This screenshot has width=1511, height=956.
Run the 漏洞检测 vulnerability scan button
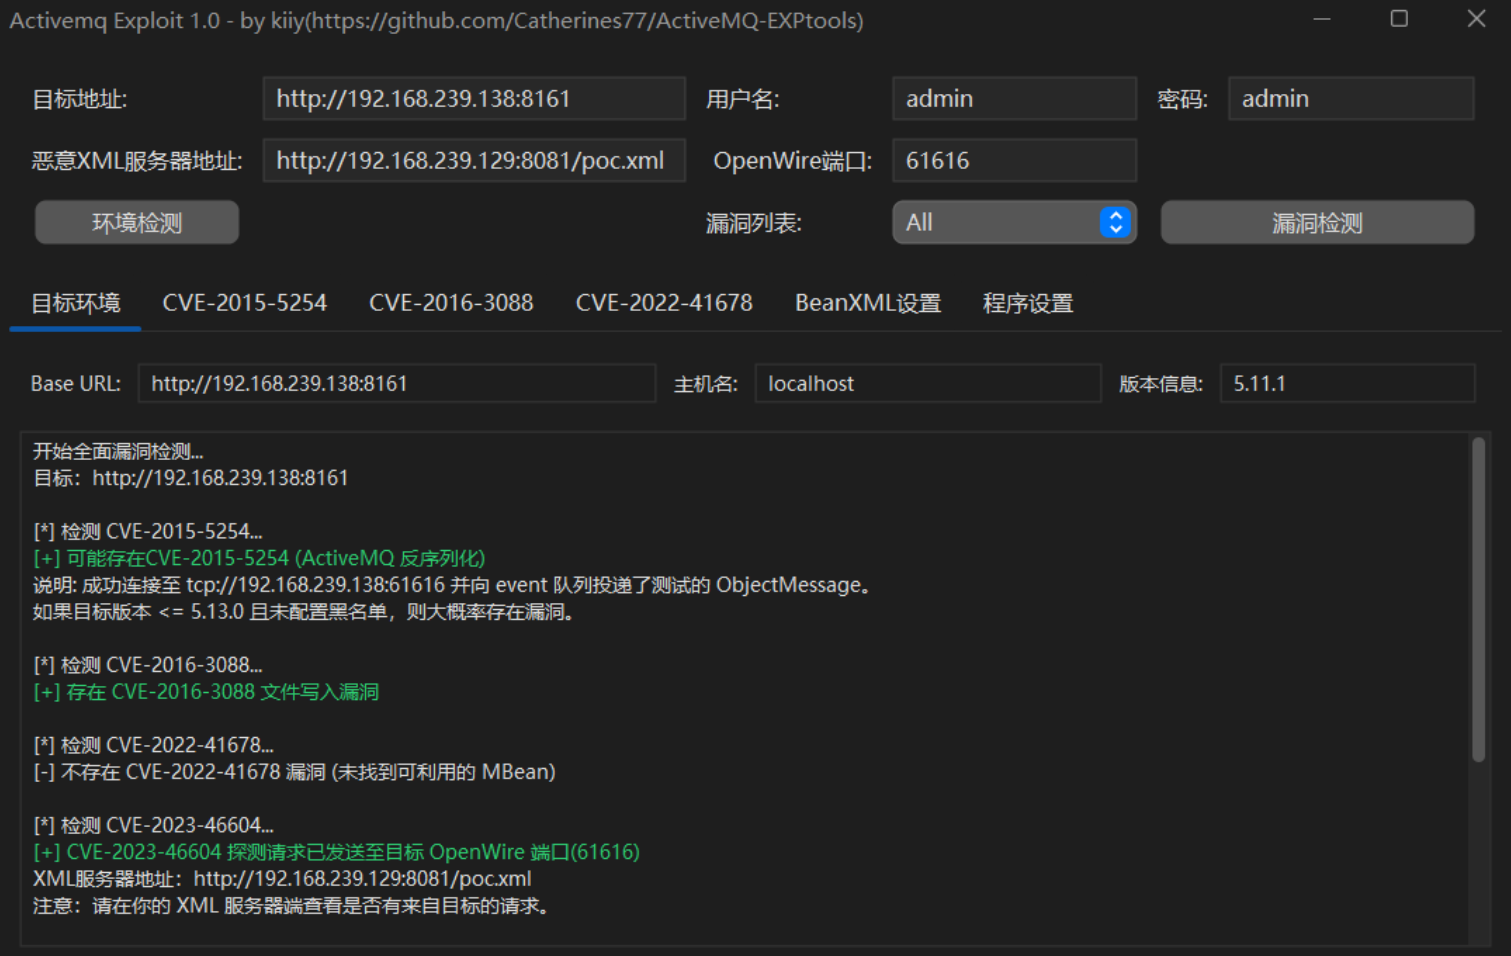(x=1317, y=222)
